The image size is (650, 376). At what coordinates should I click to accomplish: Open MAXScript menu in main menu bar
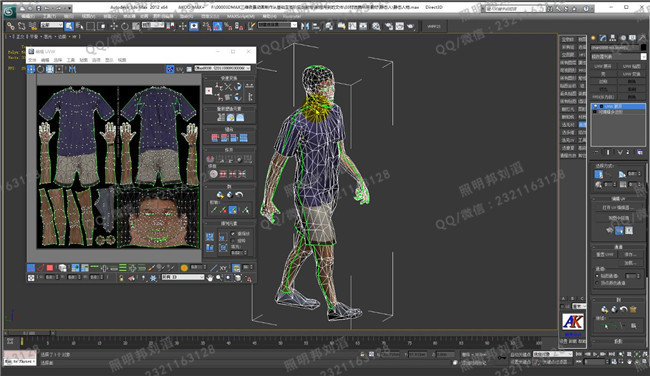click(241, 16)
